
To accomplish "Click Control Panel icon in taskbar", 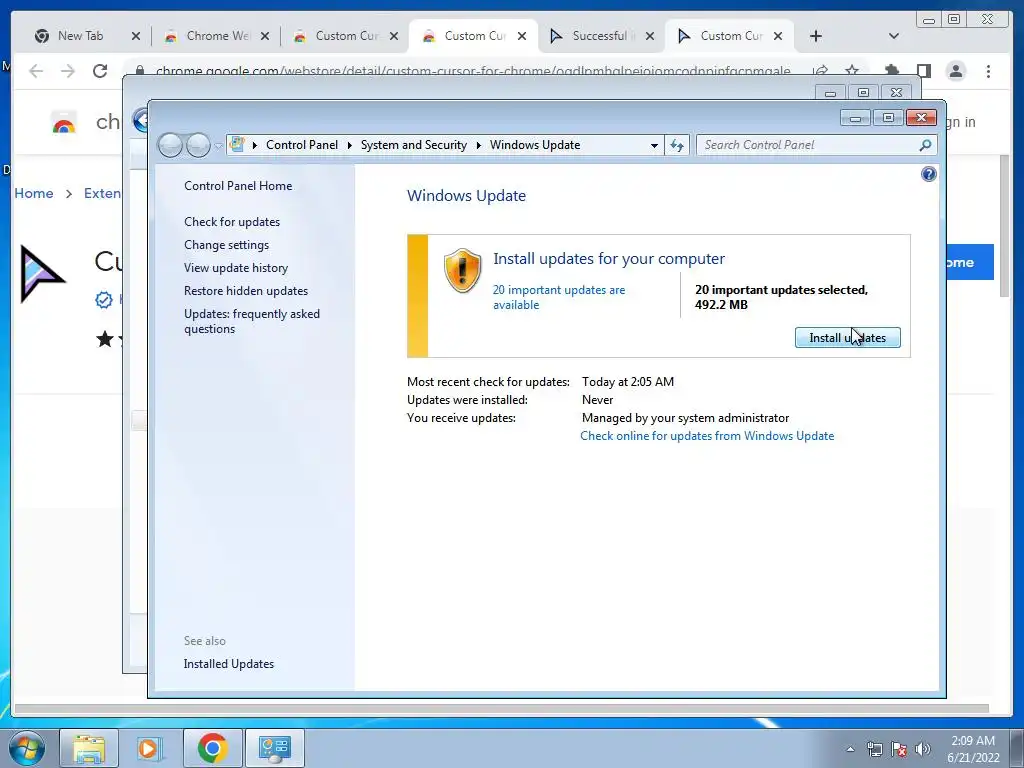I will click(x=274, y=748).
